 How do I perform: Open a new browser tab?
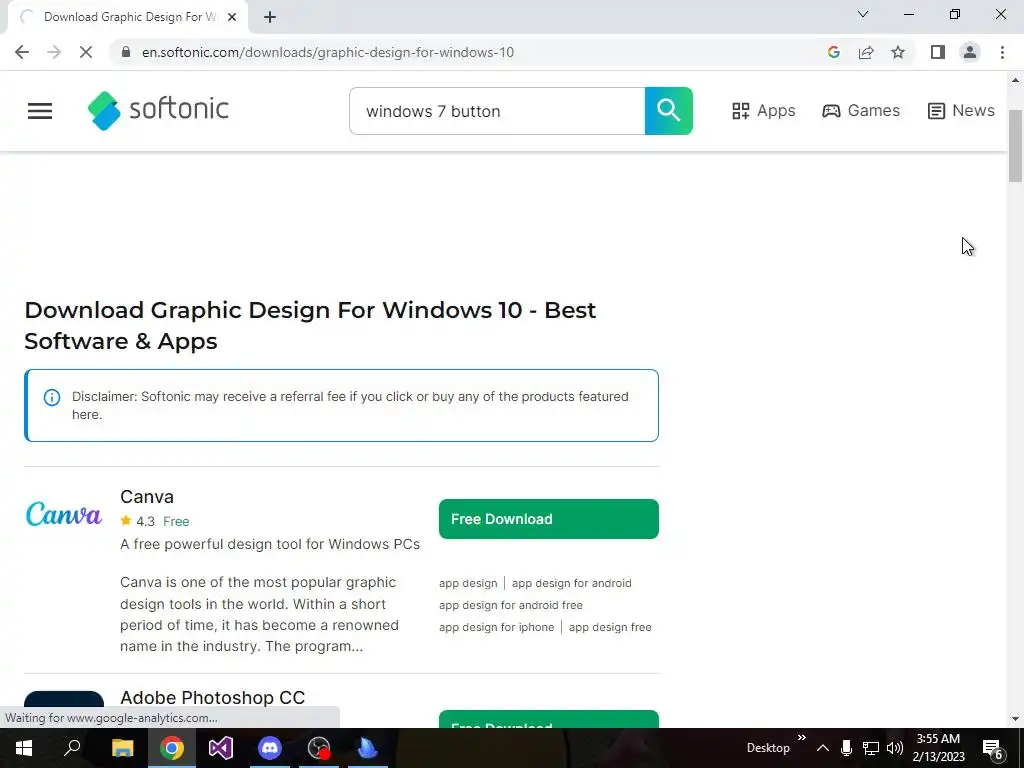pyautogui.click(x=270, y=17)
